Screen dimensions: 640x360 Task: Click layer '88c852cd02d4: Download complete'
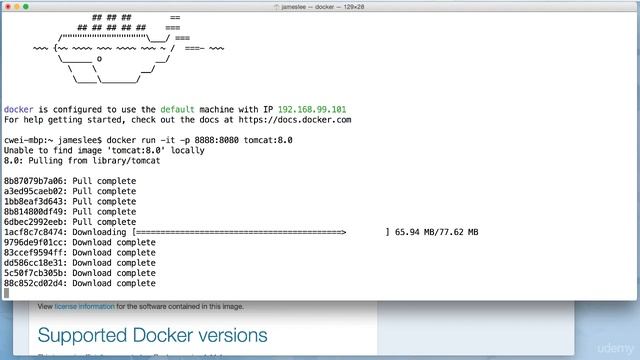pyautogui.click(x=80, y=283)
